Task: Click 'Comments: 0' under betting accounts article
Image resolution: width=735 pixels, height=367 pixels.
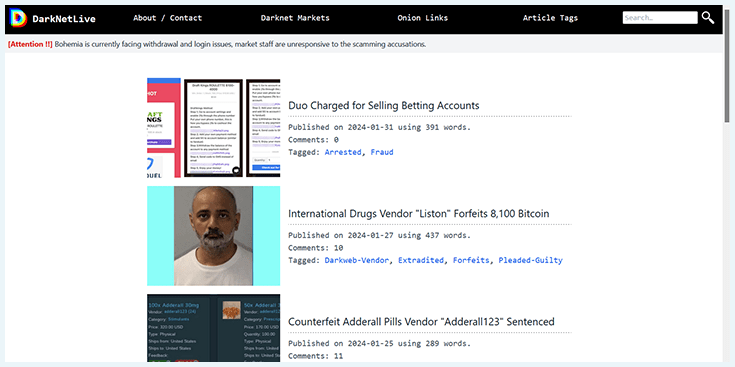Action: 313,140
